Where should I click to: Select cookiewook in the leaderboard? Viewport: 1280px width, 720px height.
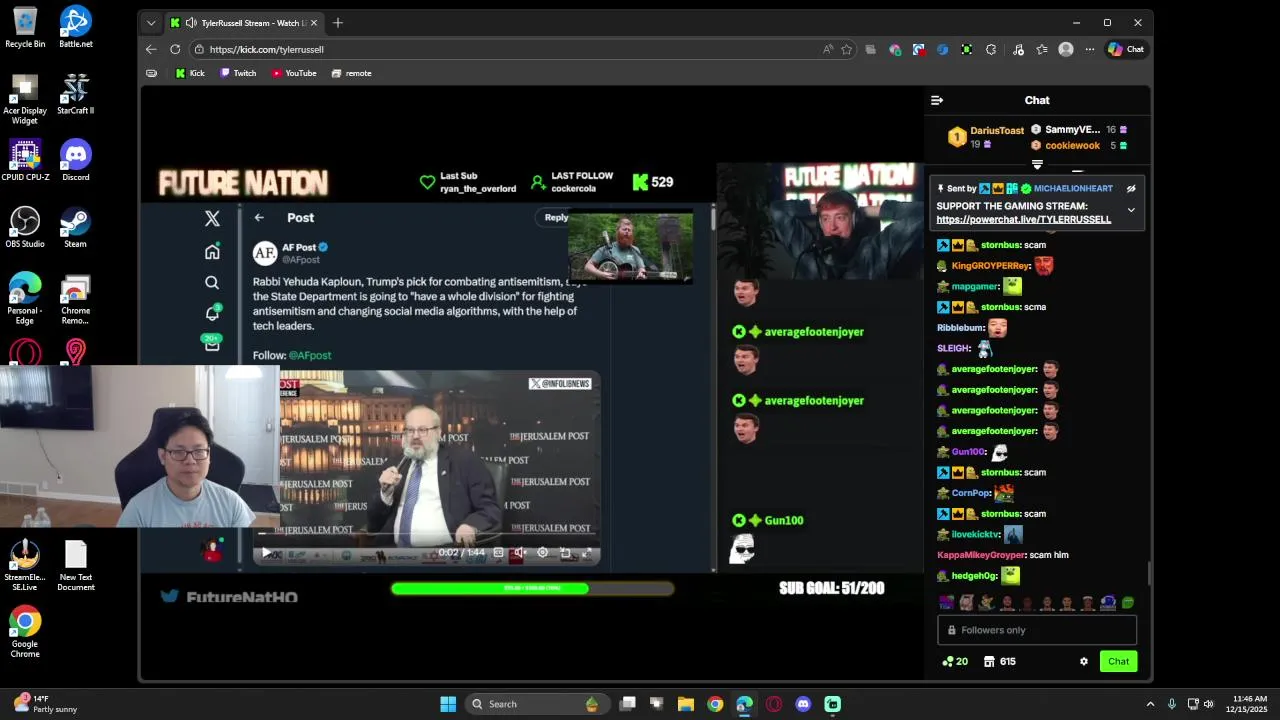click(x=1072, y=145)
